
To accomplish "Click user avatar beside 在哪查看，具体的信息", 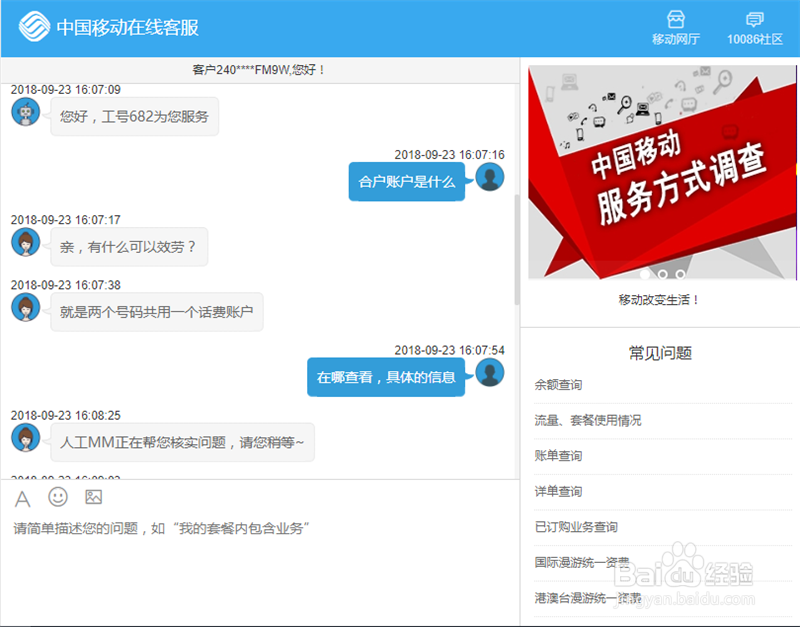I will tap(490, 372).
